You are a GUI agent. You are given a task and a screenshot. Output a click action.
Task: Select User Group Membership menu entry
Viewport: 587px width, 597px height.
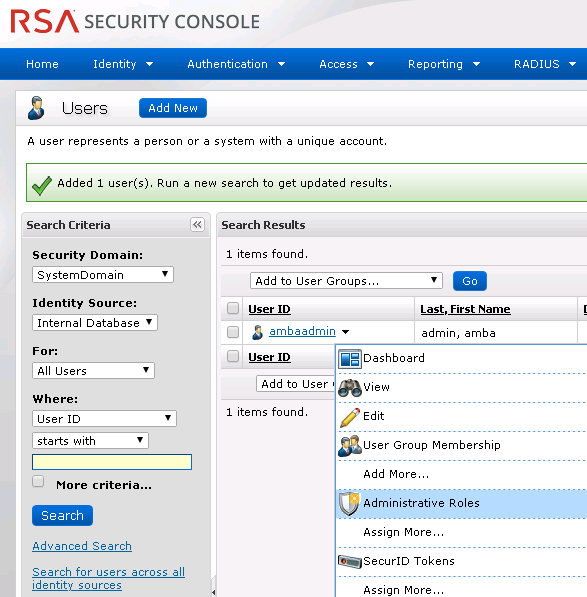click(461, 445)
